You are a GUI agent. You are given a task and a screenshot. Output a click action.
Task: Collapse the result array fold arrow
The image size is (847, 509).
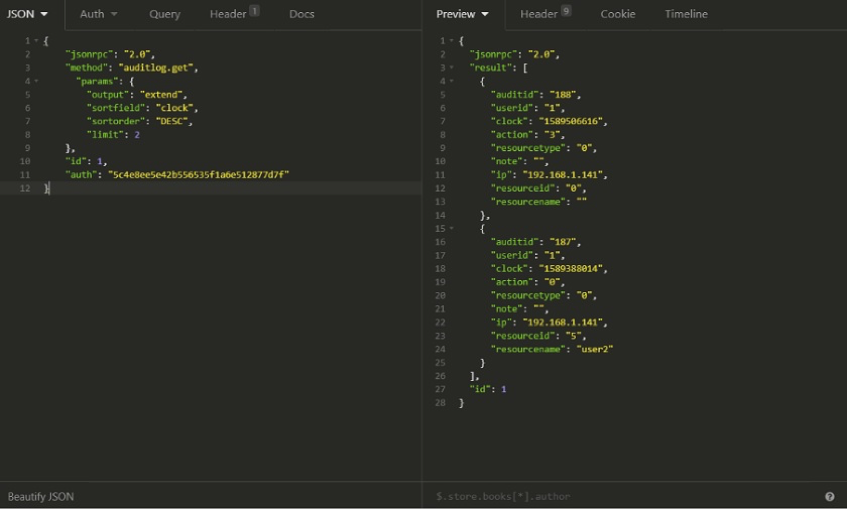click(452, 68)
